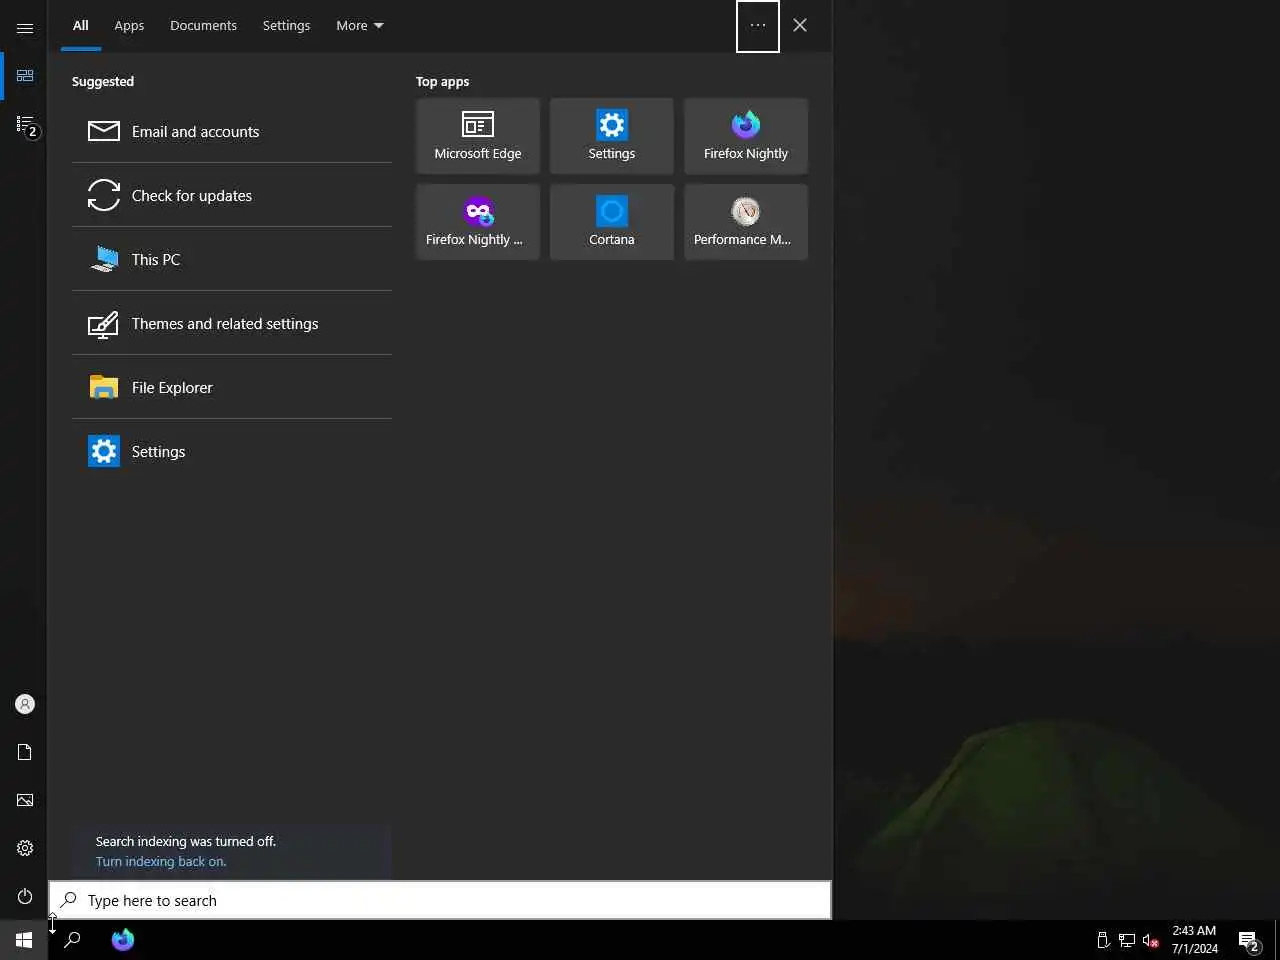Viewport: 1280px width, 960px height.
Task: Open network icon in system tray
Action: (1127, 940)
